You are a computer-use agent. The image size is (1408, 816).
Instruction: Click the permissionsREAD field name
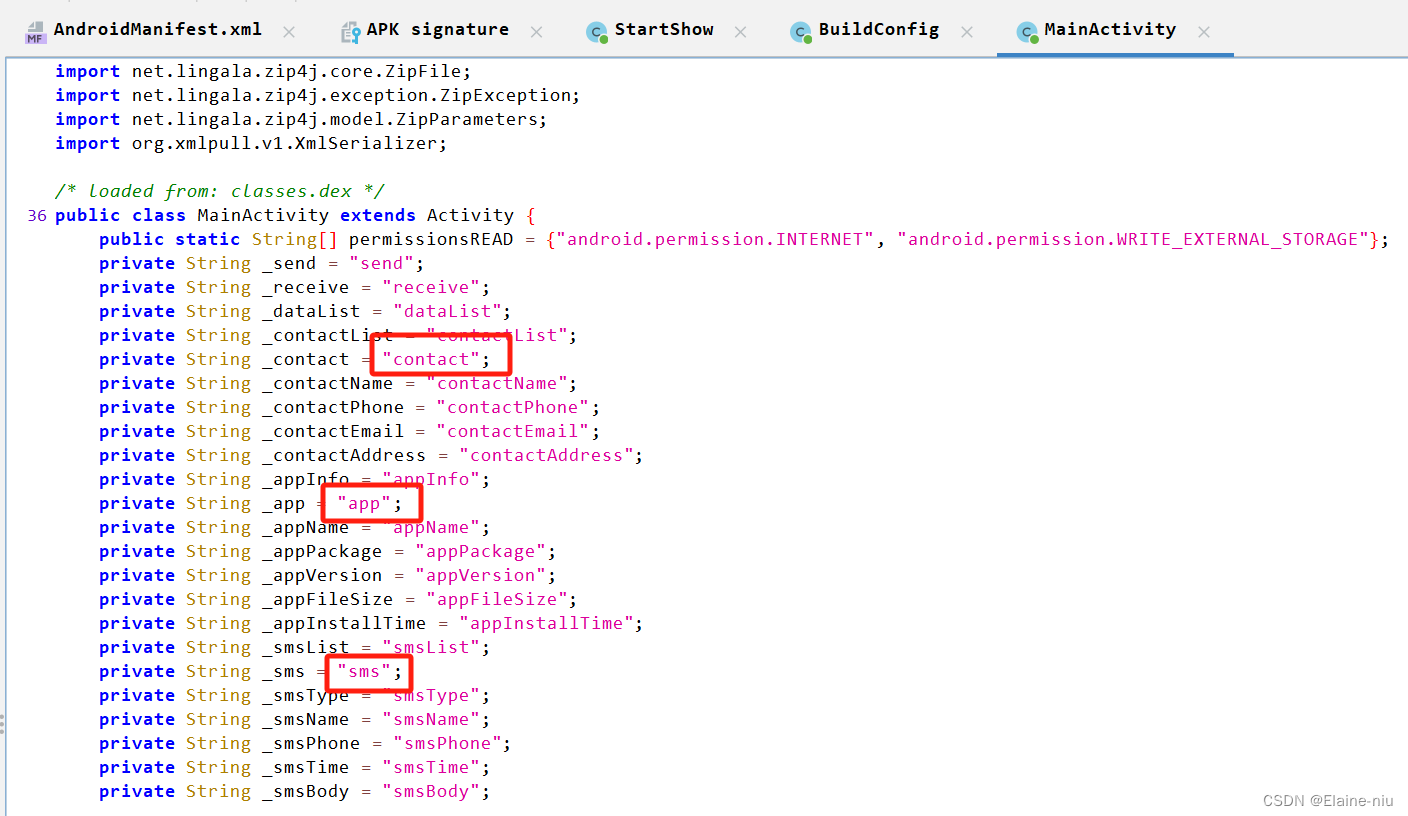click(432, 239)
